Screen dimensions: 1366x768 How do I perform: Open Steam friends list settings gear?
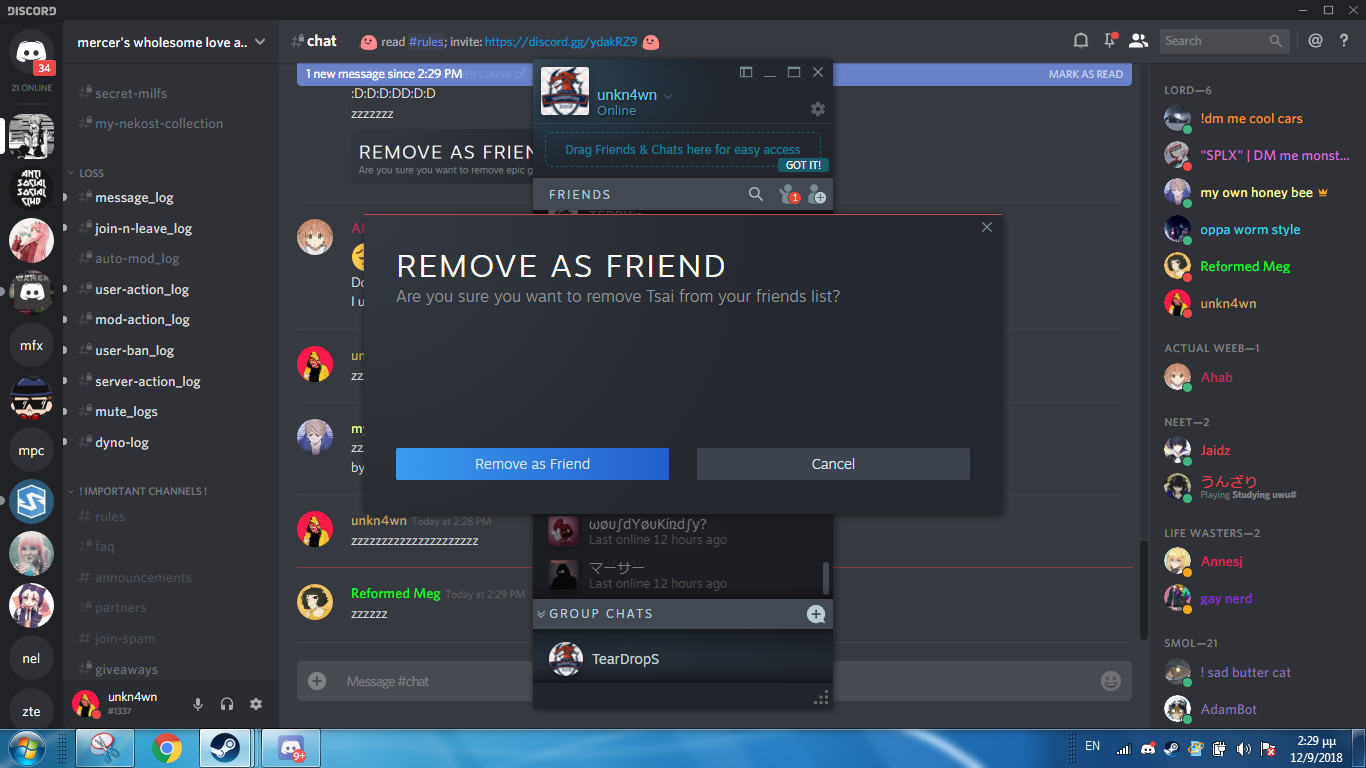pyautogui.click(x=817, y=109)
